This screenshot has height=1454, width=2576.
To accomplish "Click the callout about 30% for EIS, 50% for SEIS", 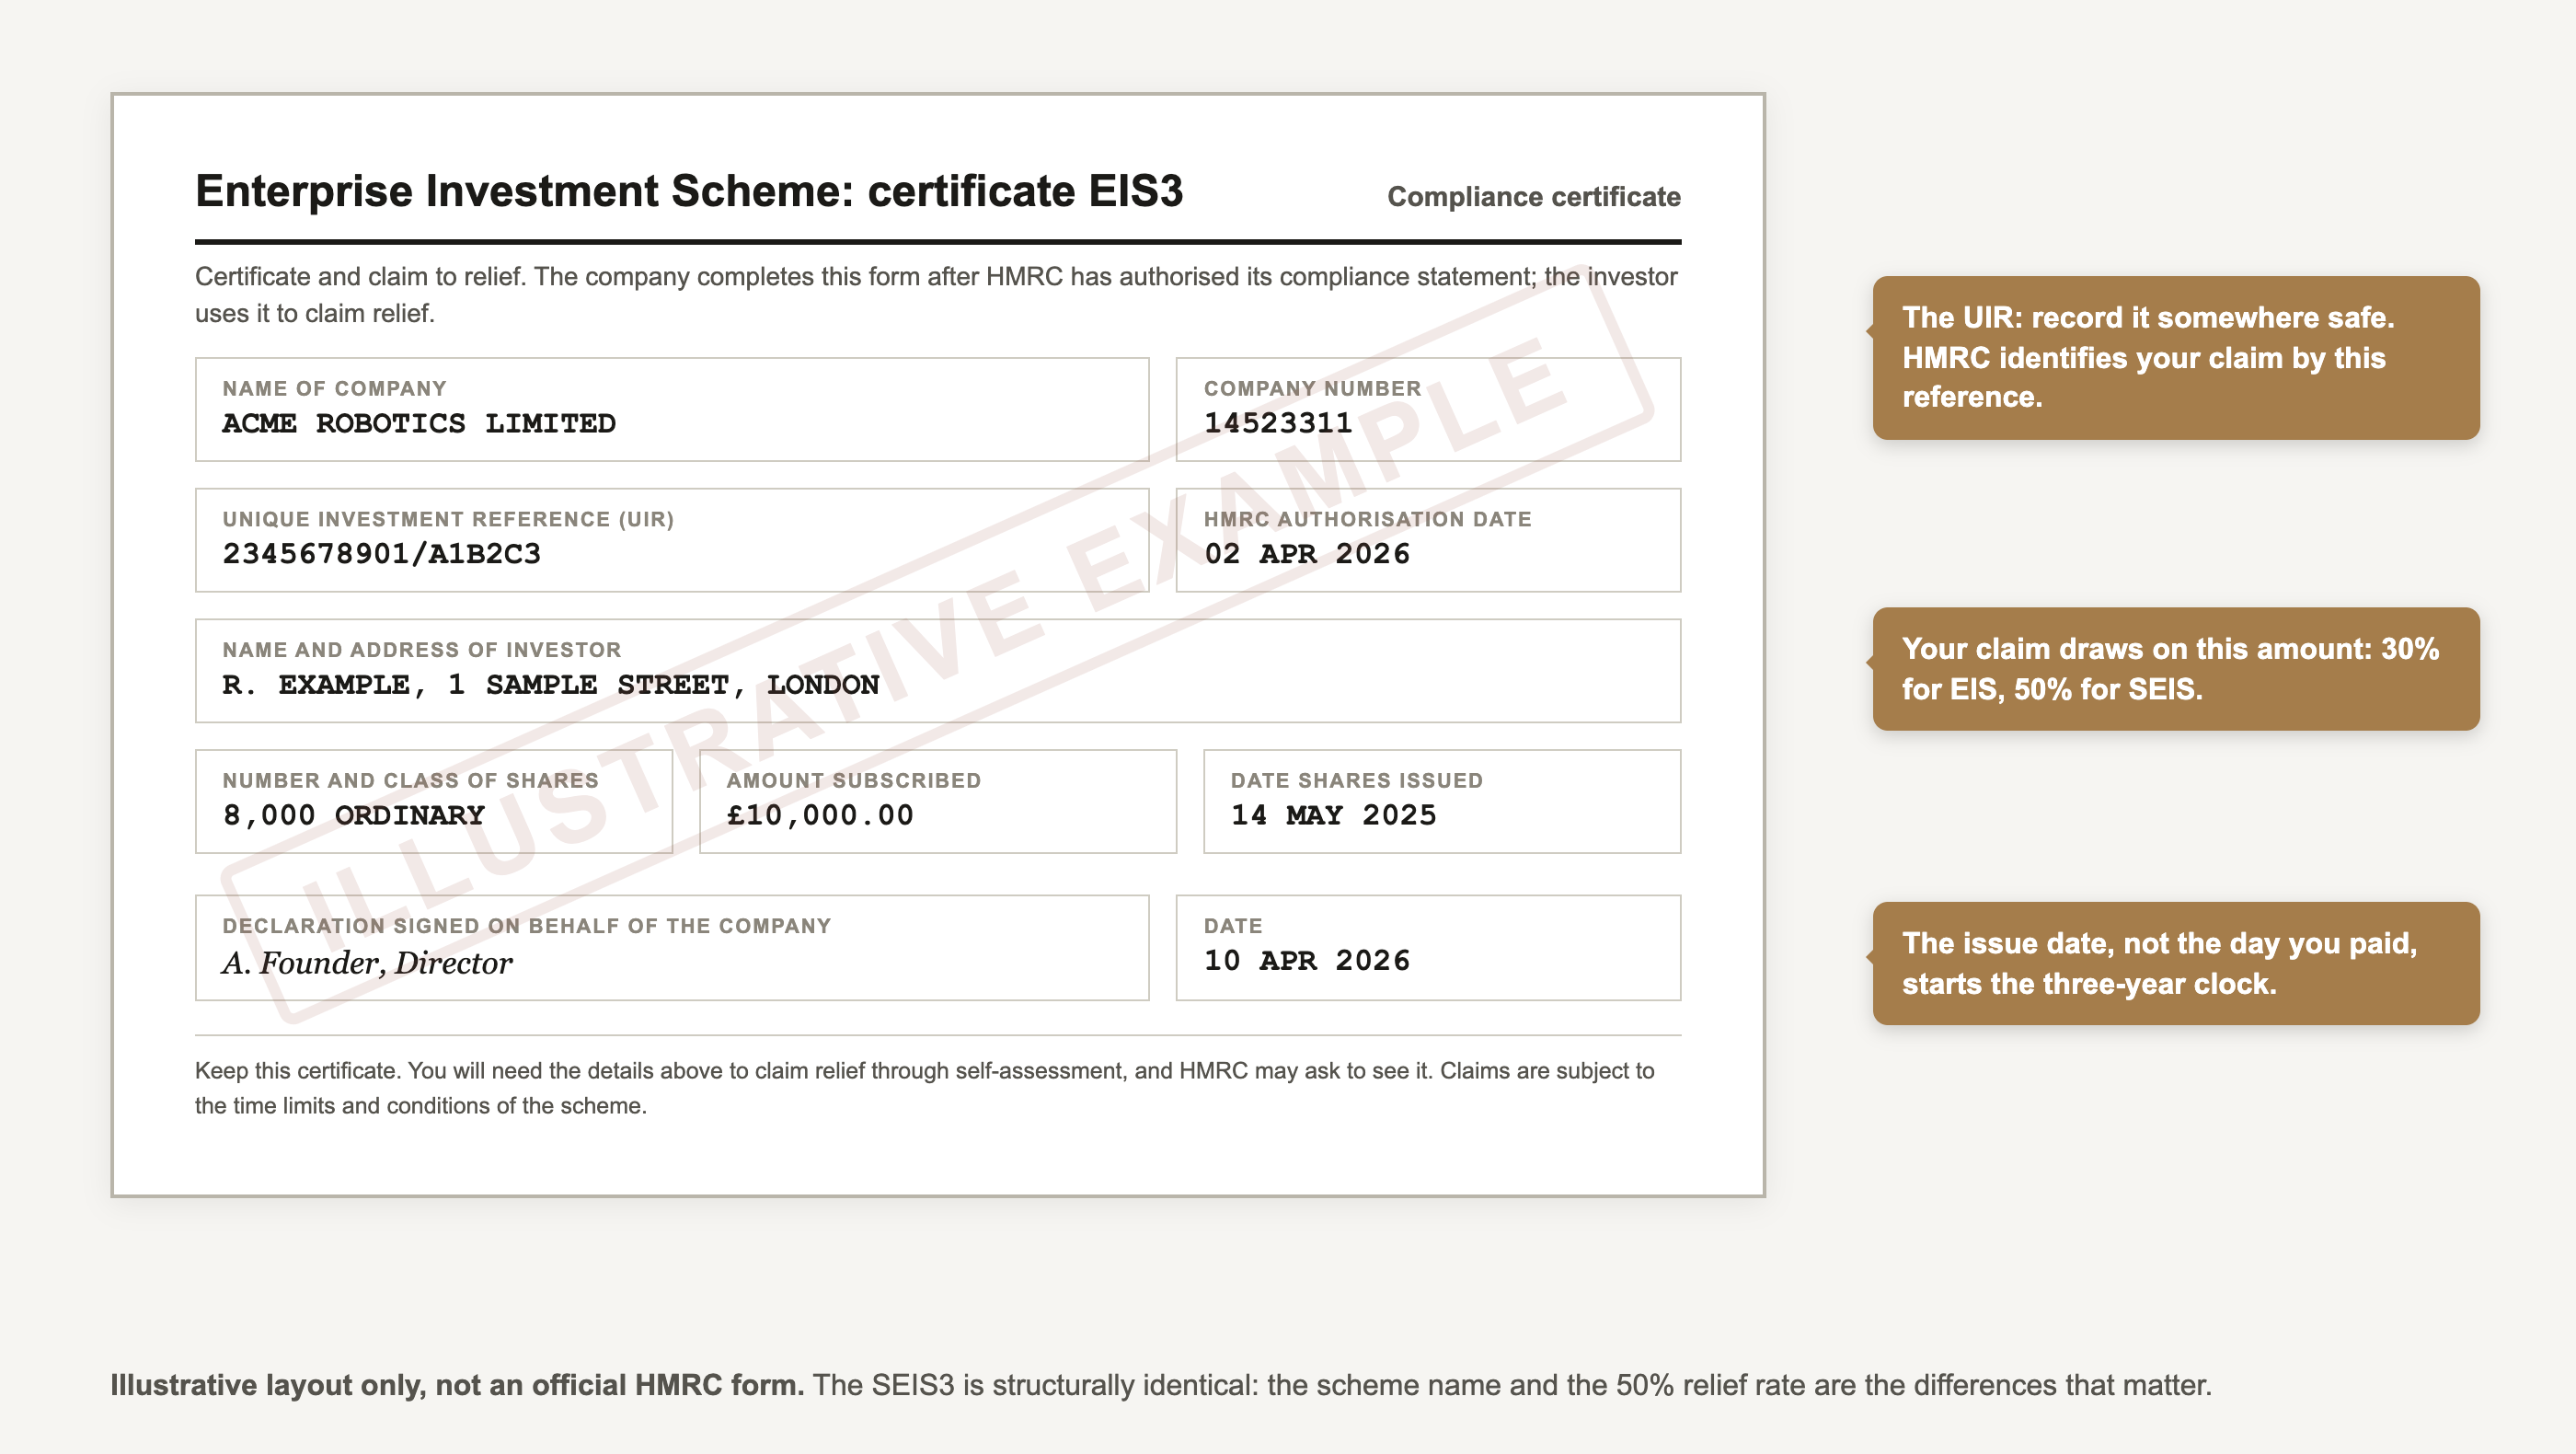I will [x=2176, y=669].
